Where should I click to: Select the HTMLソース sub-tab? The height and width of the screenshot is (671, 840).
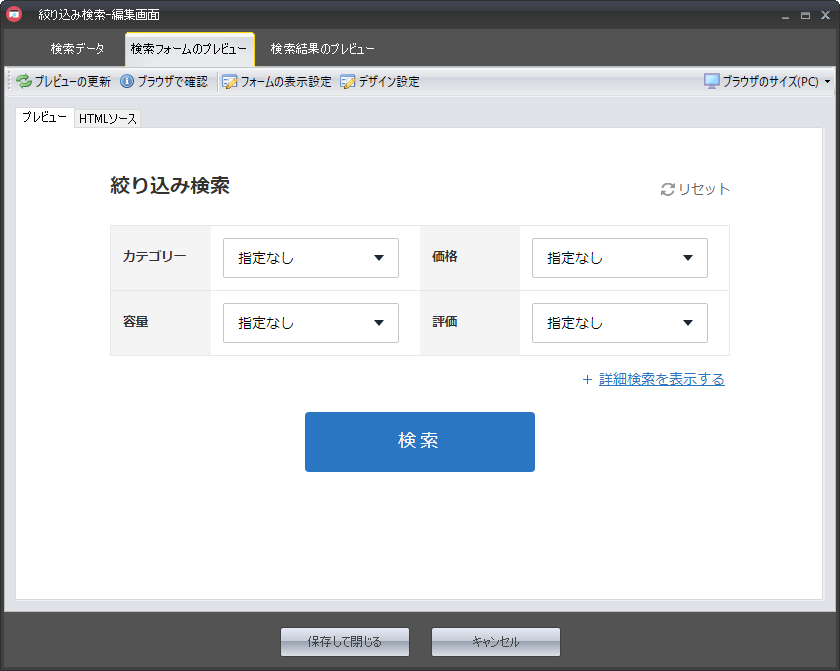[108, 119]
